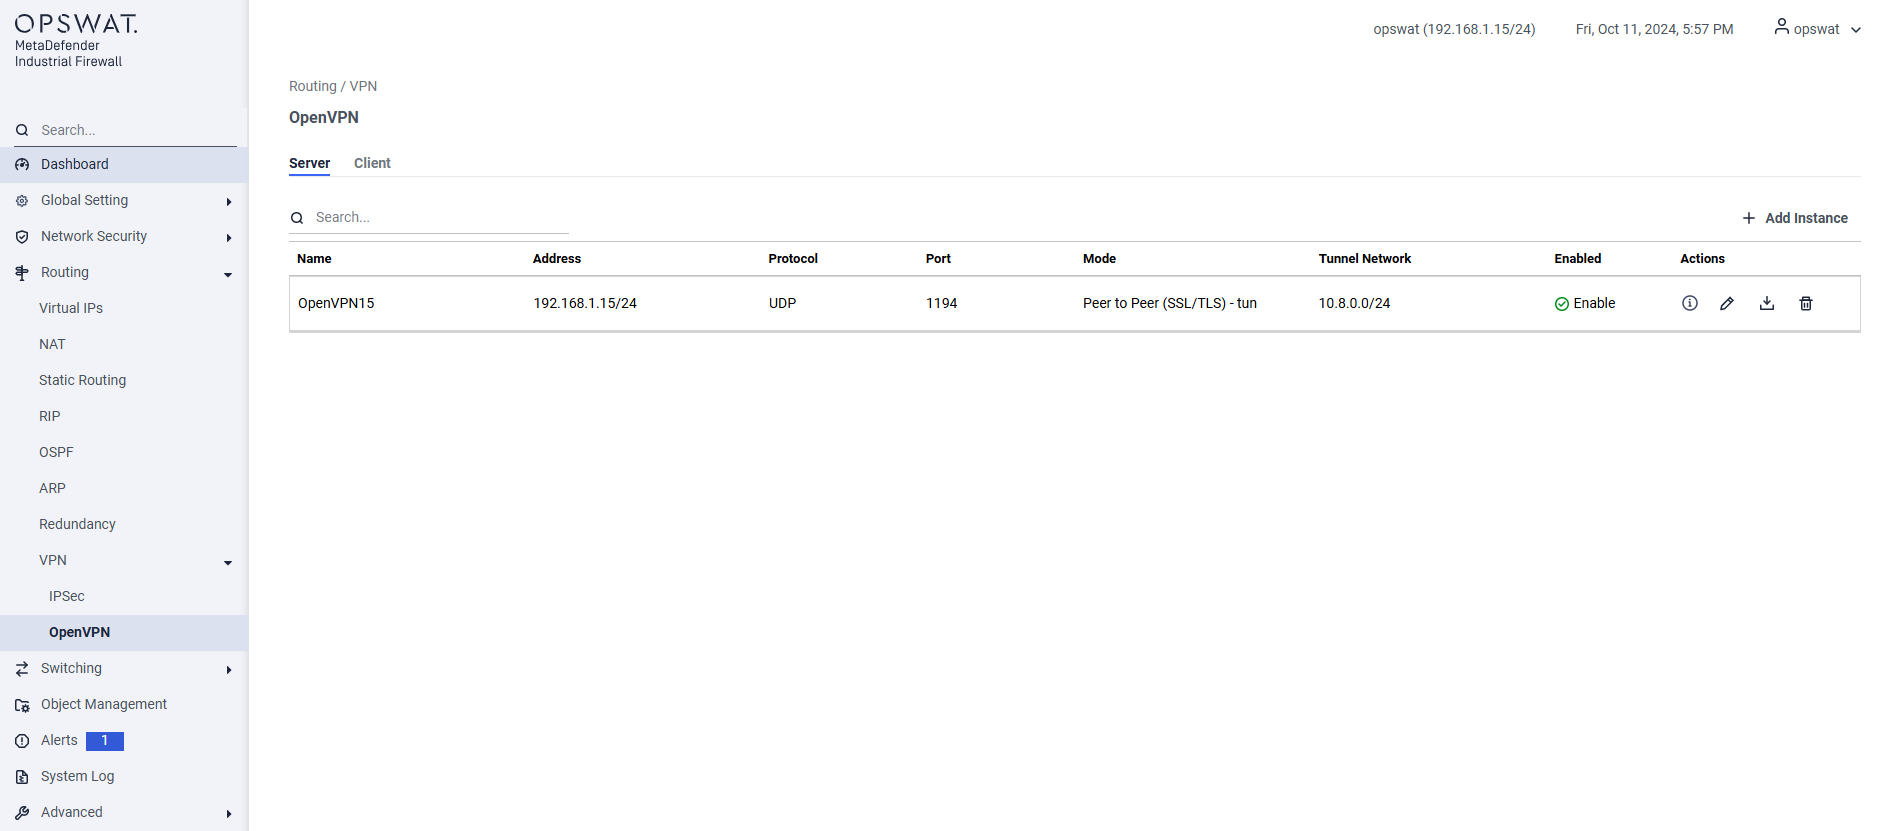Edit OpenVPN15 with the pencil icon
1890x831 pixels.
point(1727,303)
